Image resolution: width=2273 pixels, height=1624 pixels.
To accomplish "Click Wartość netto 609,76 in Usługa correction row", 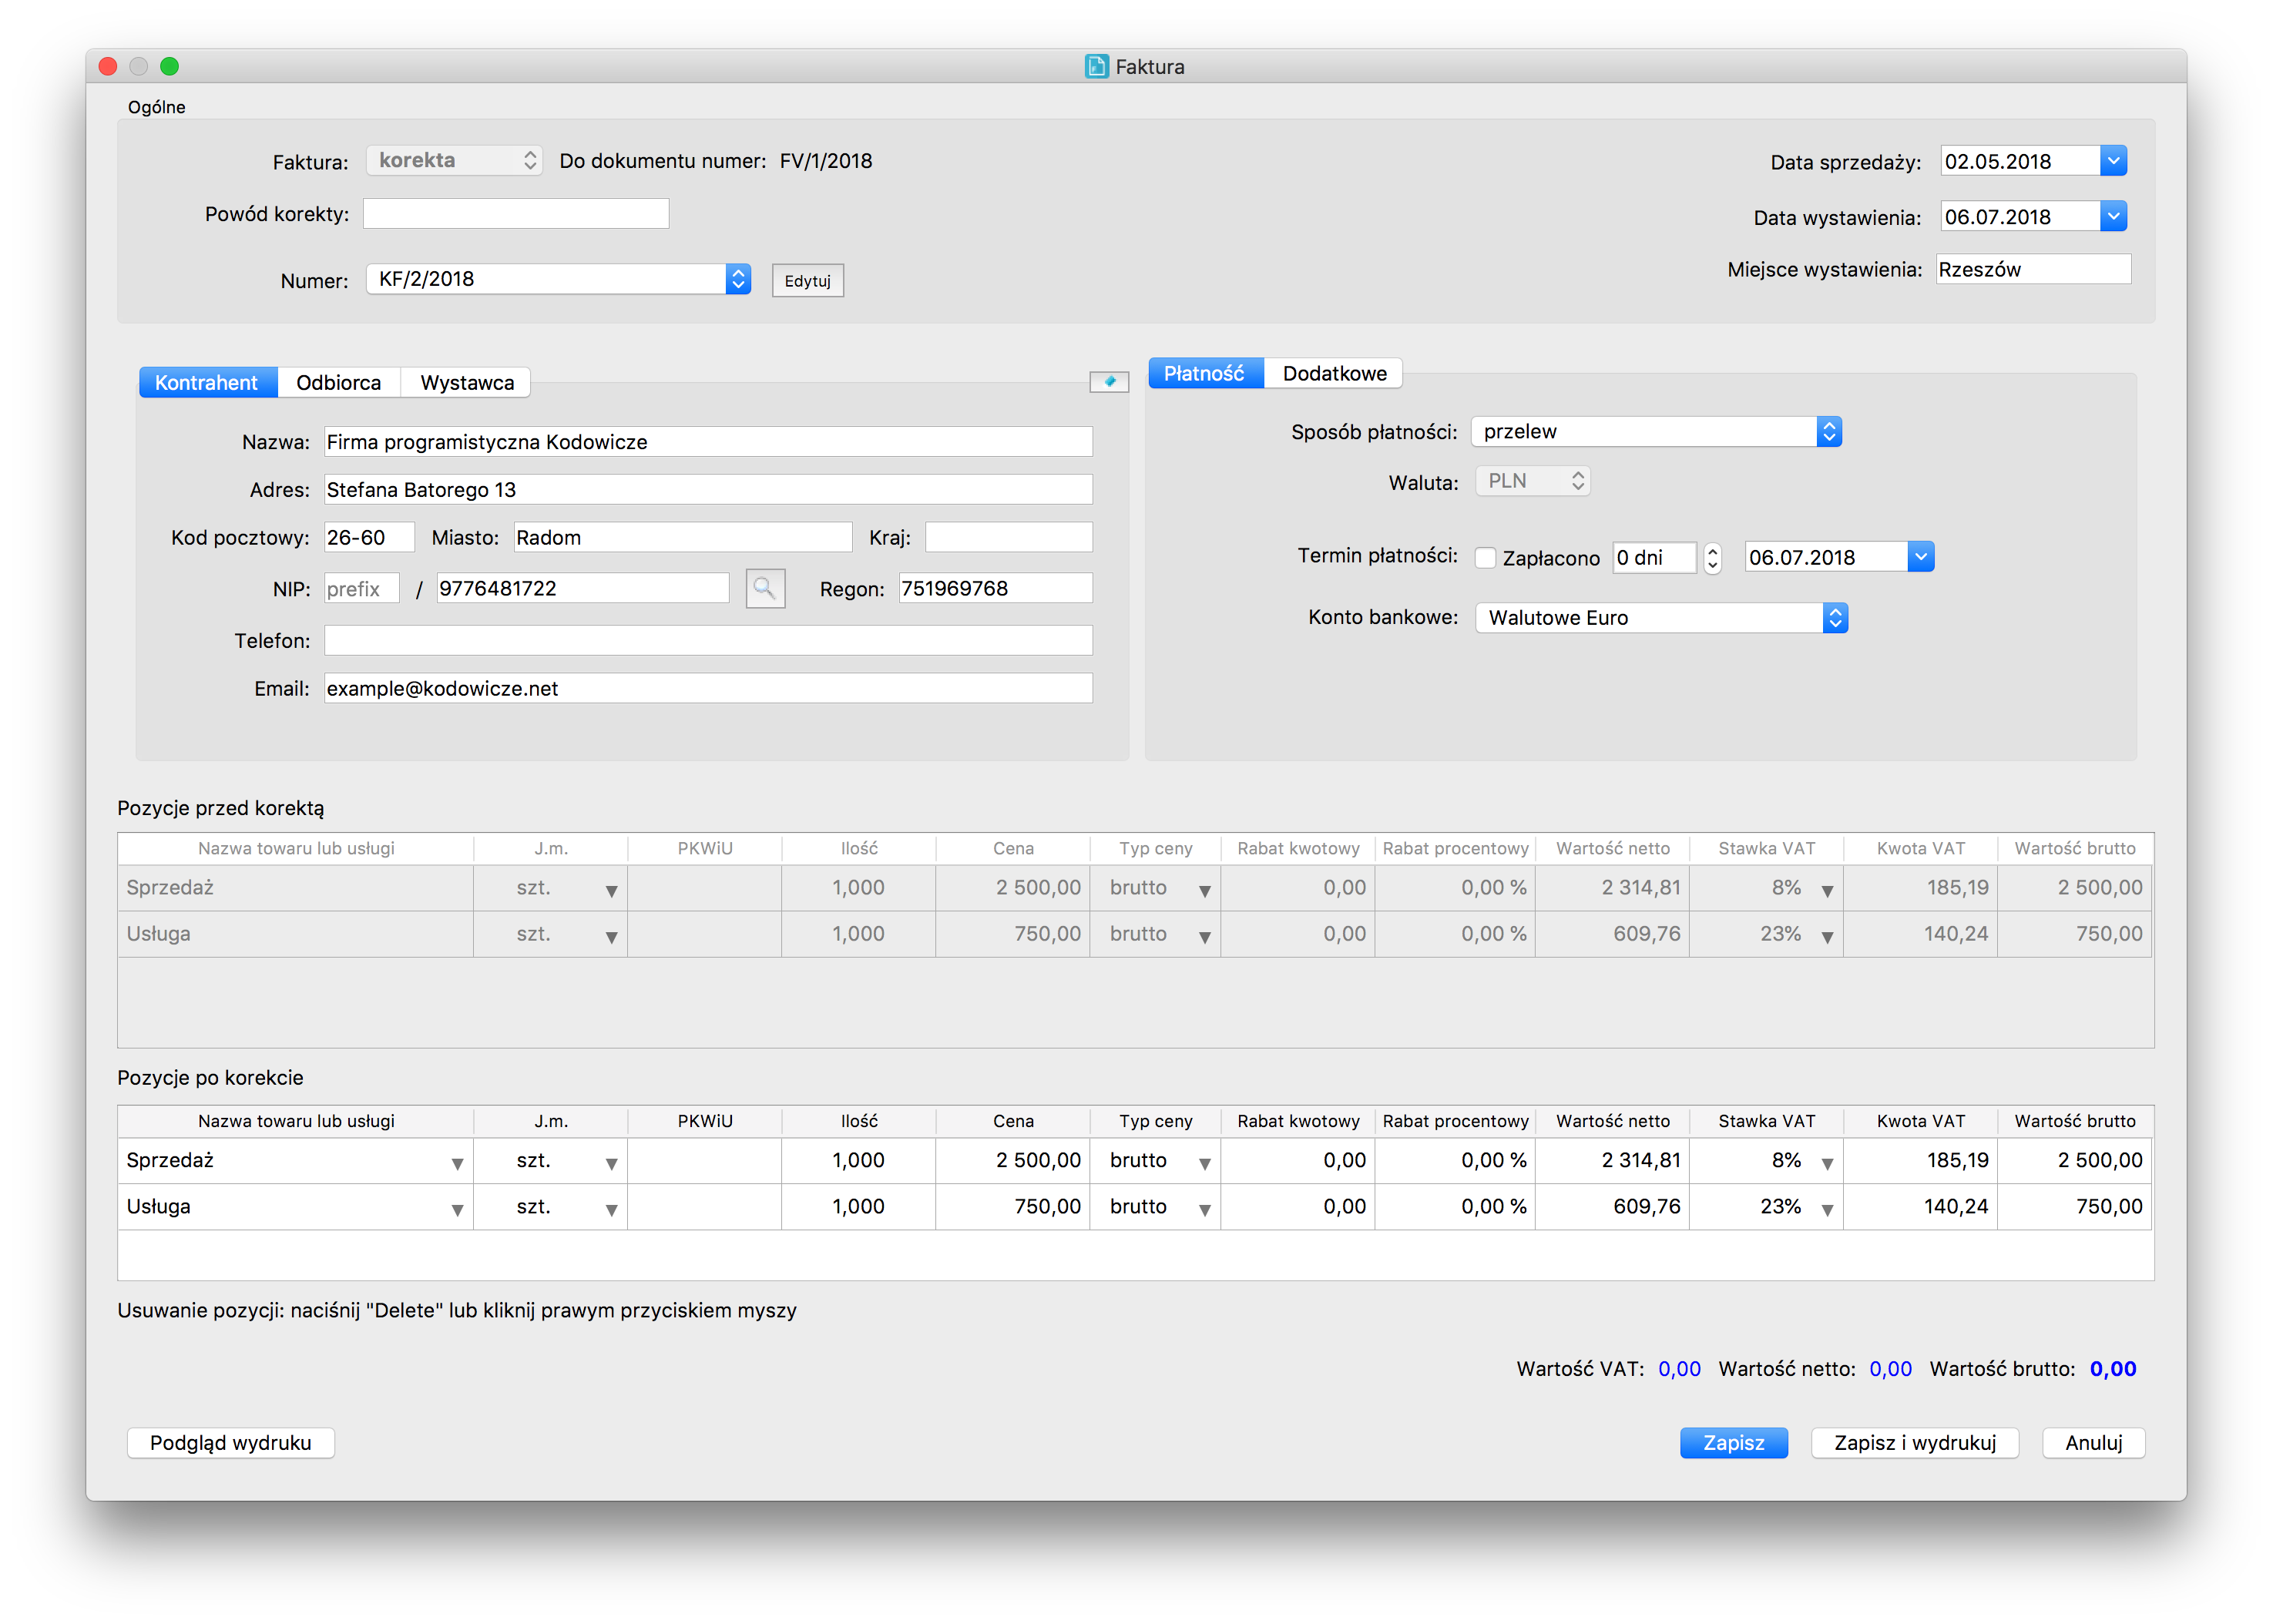I will click(1612, 1207).
